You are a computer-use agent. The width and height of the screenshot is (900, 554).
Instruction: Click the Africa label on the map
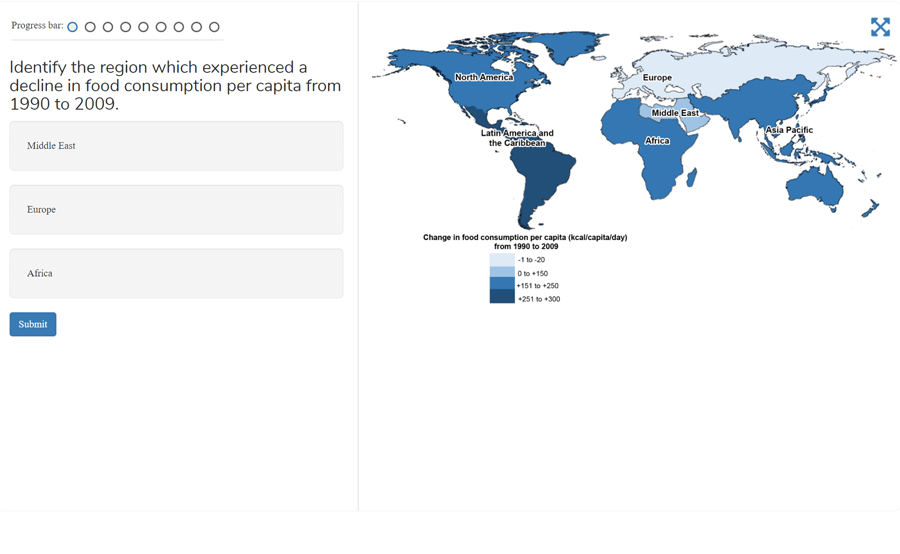[657, 141]
